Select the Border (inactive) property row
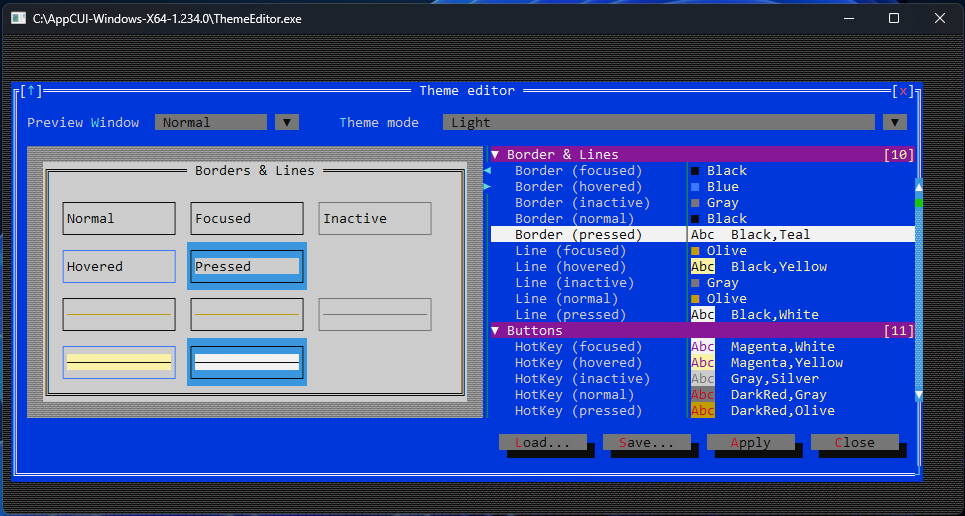 (703, 203)
